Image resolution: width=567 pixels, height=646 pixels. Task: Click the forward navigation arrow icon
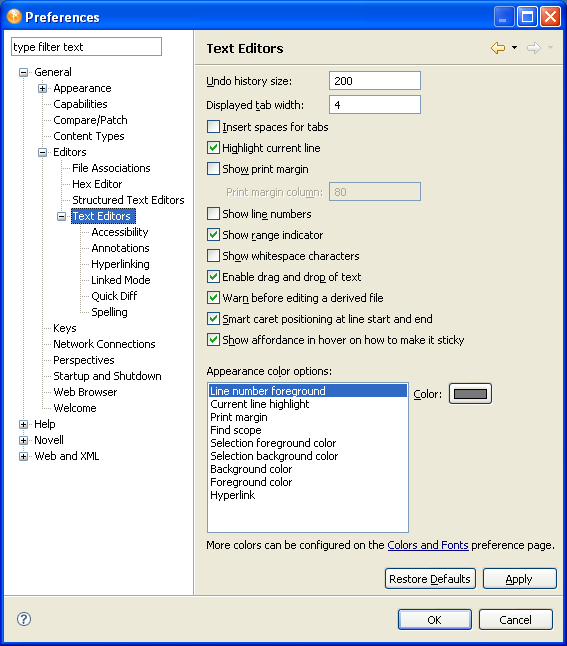point(534,48)
